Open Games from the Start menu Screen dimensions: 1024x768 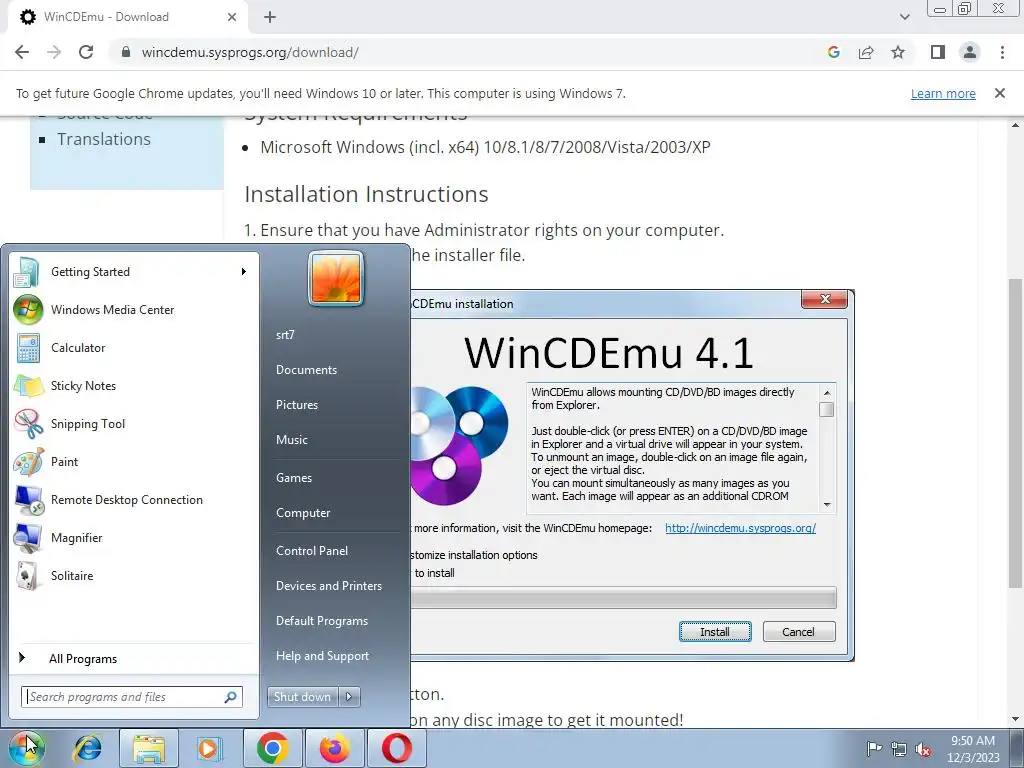294,477
